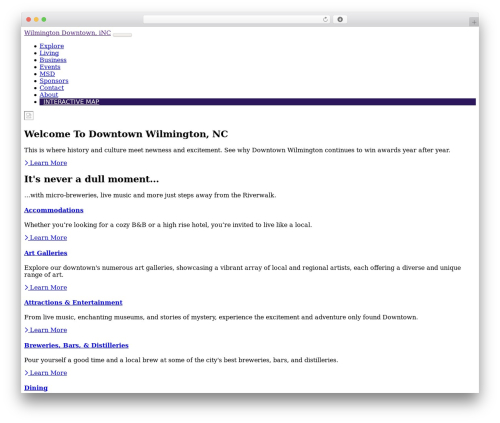Click Learn More under Breweries, Bars, & Distilleries

coord(46,373)
